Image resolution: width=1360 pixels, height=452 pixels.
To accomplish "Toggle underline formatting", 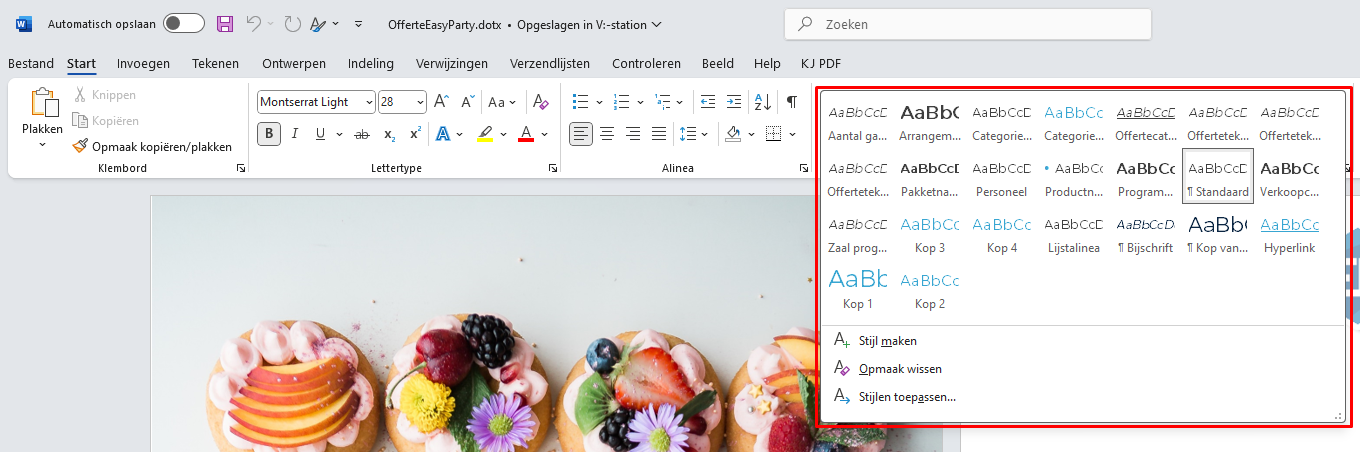I will 320,134.
